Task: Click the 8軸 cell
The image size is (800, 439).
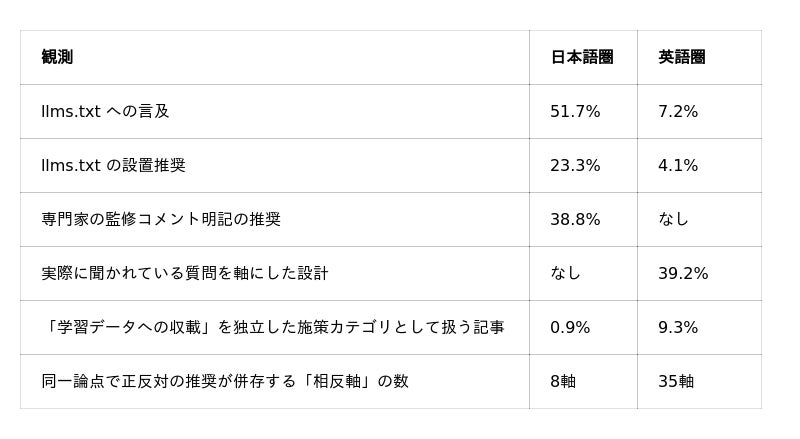Action: (563, 381)
